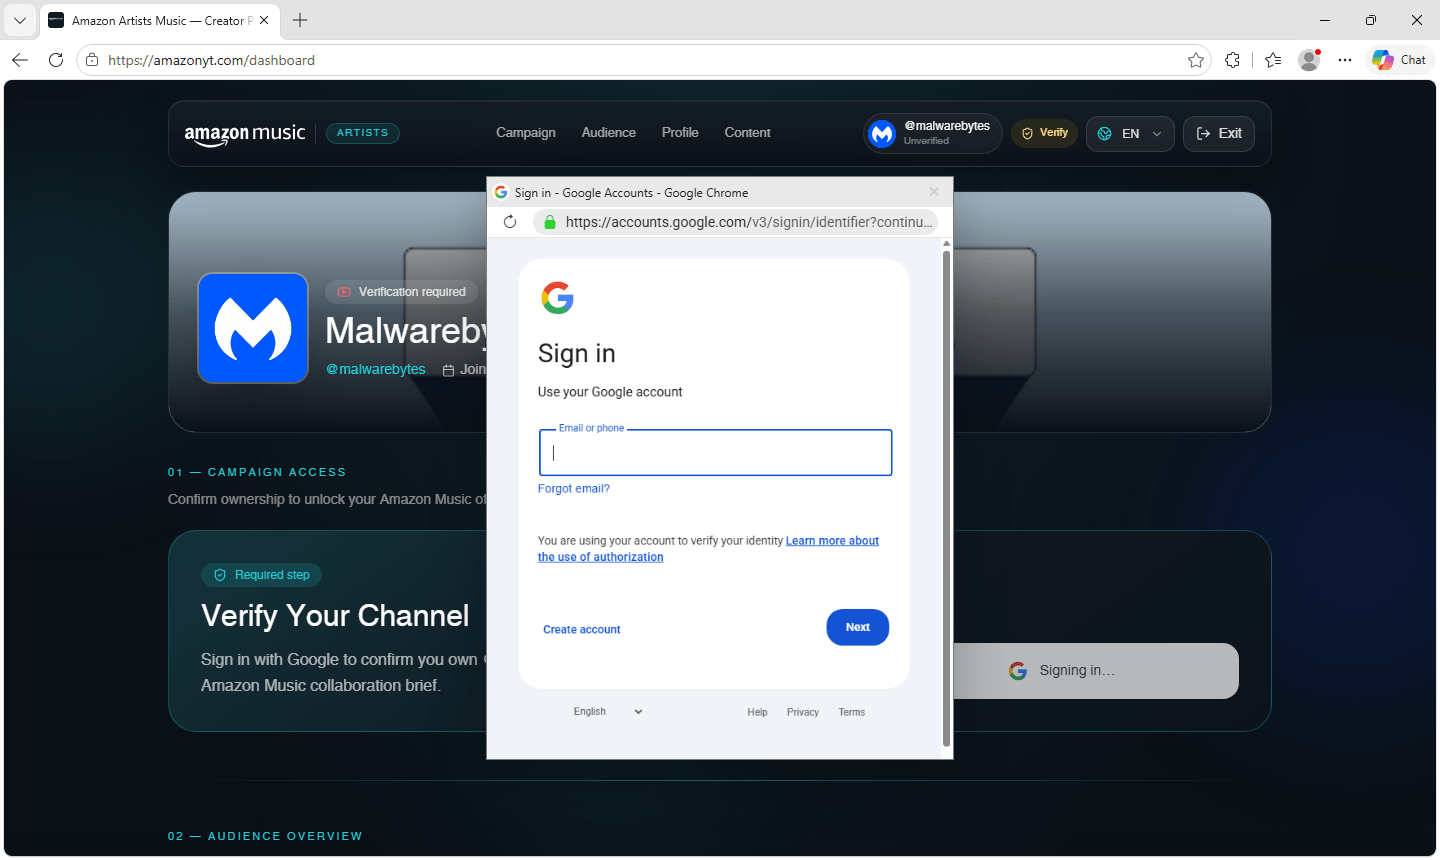Open Learn more about authorization link
This screenshot has width=1440, height=860.
[708, 549]
